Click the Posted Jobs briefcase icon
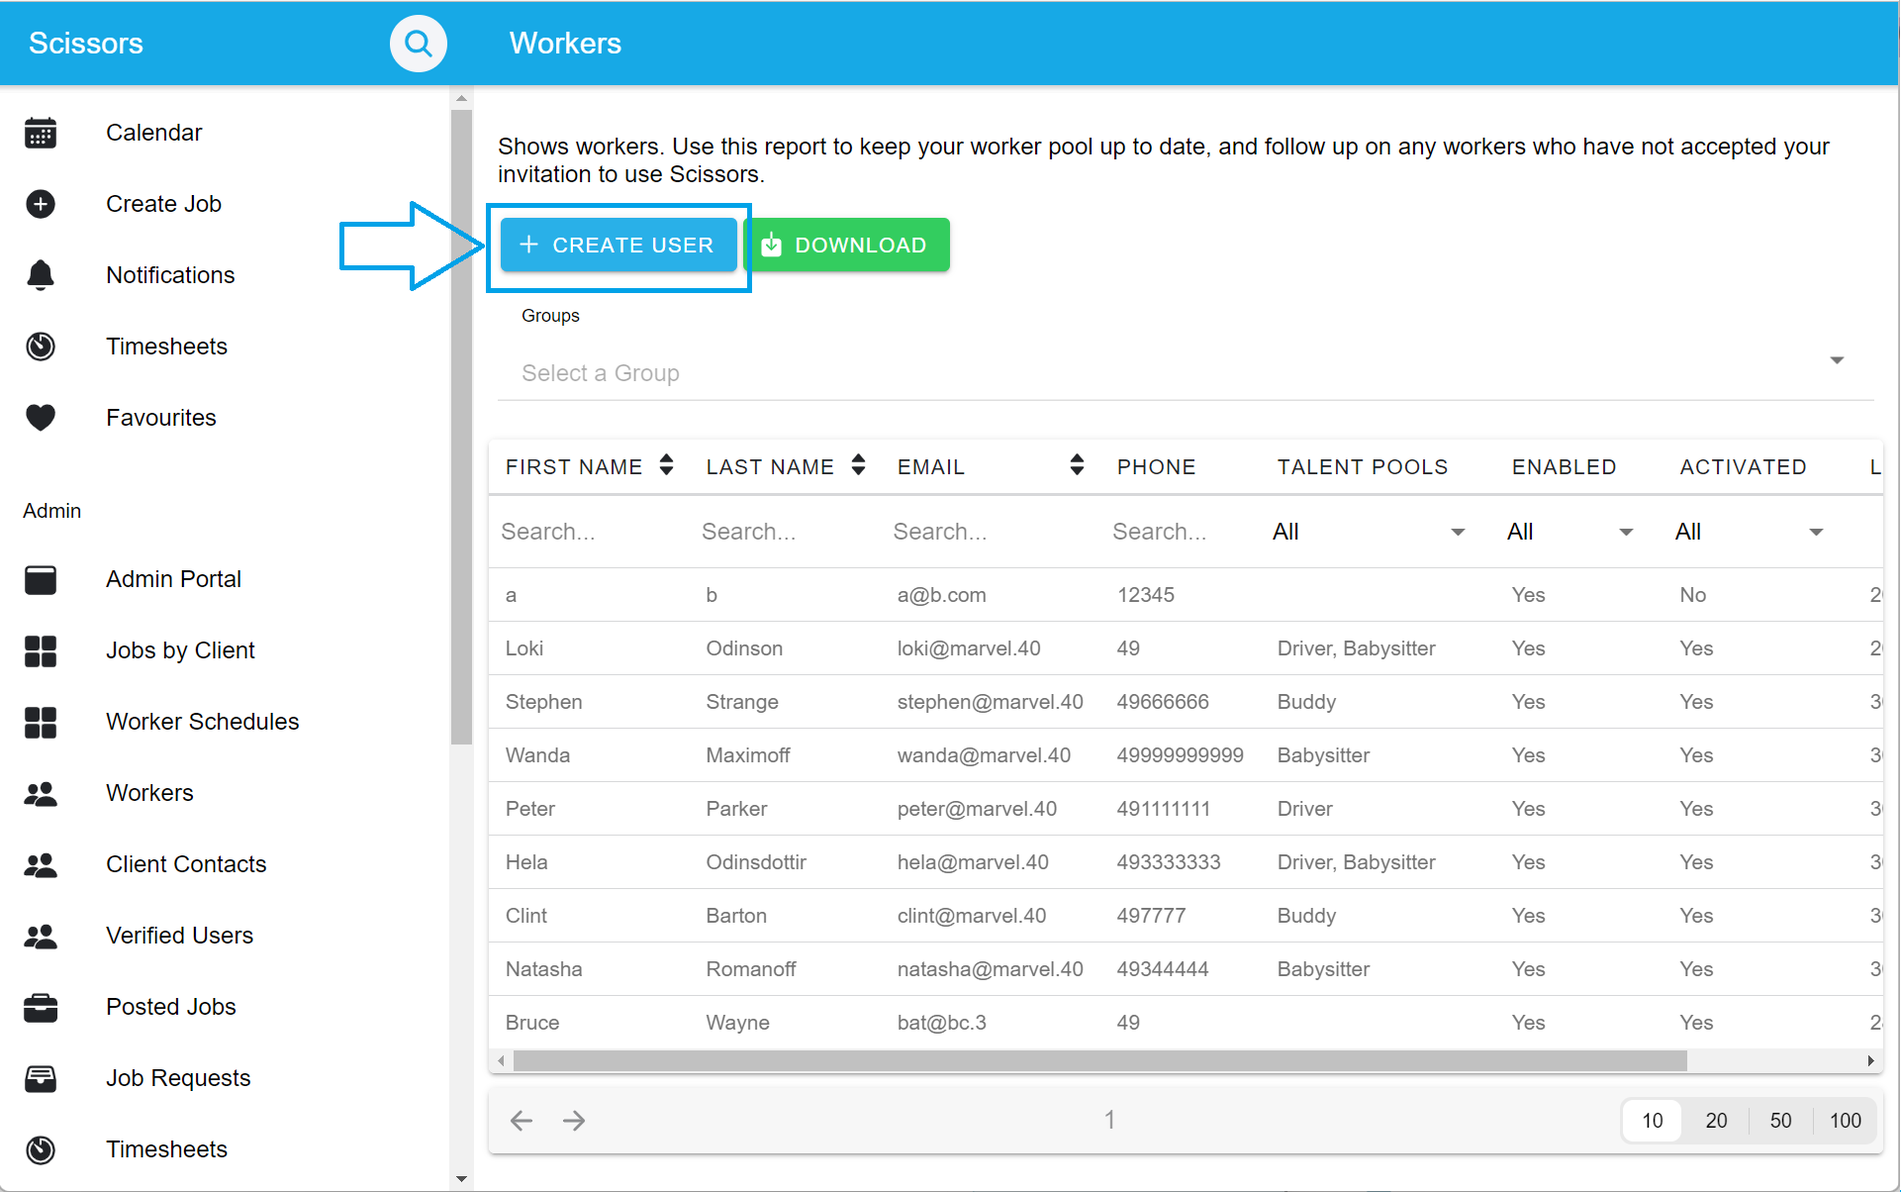 pos(41,1007)
